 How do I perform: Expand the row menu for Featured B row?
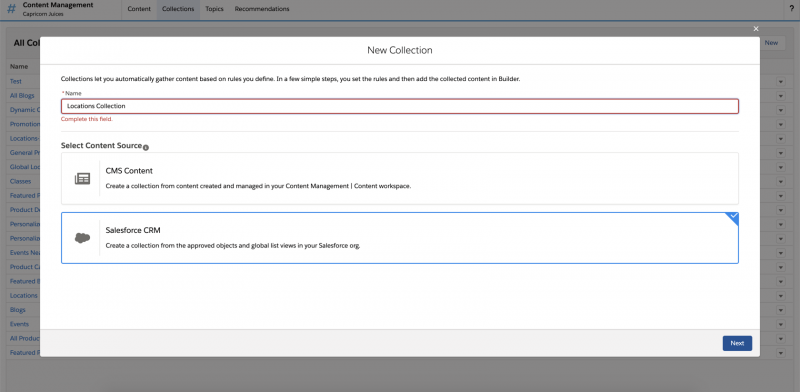click(781, 282)
